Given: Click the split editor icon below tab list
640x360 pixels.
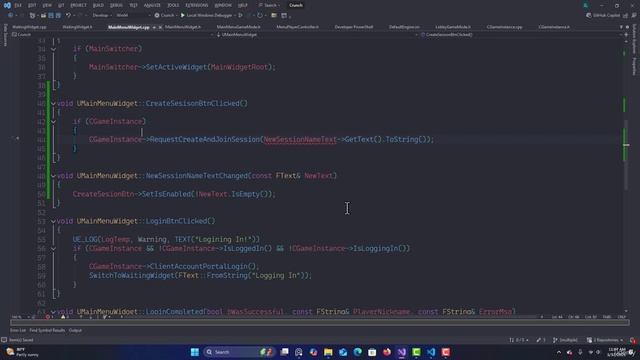Looking at the screenshot, I should [626, 35].
